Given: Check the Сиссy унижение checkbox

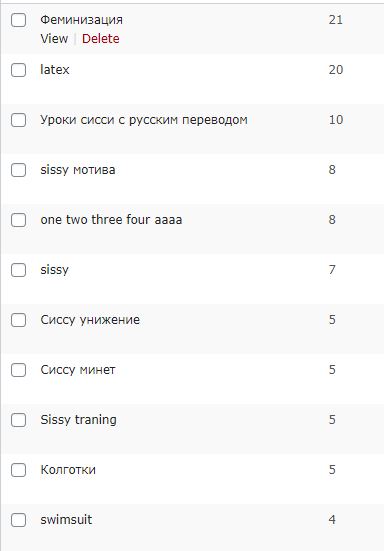Looking at the screenshot, I should pos(18,320).
